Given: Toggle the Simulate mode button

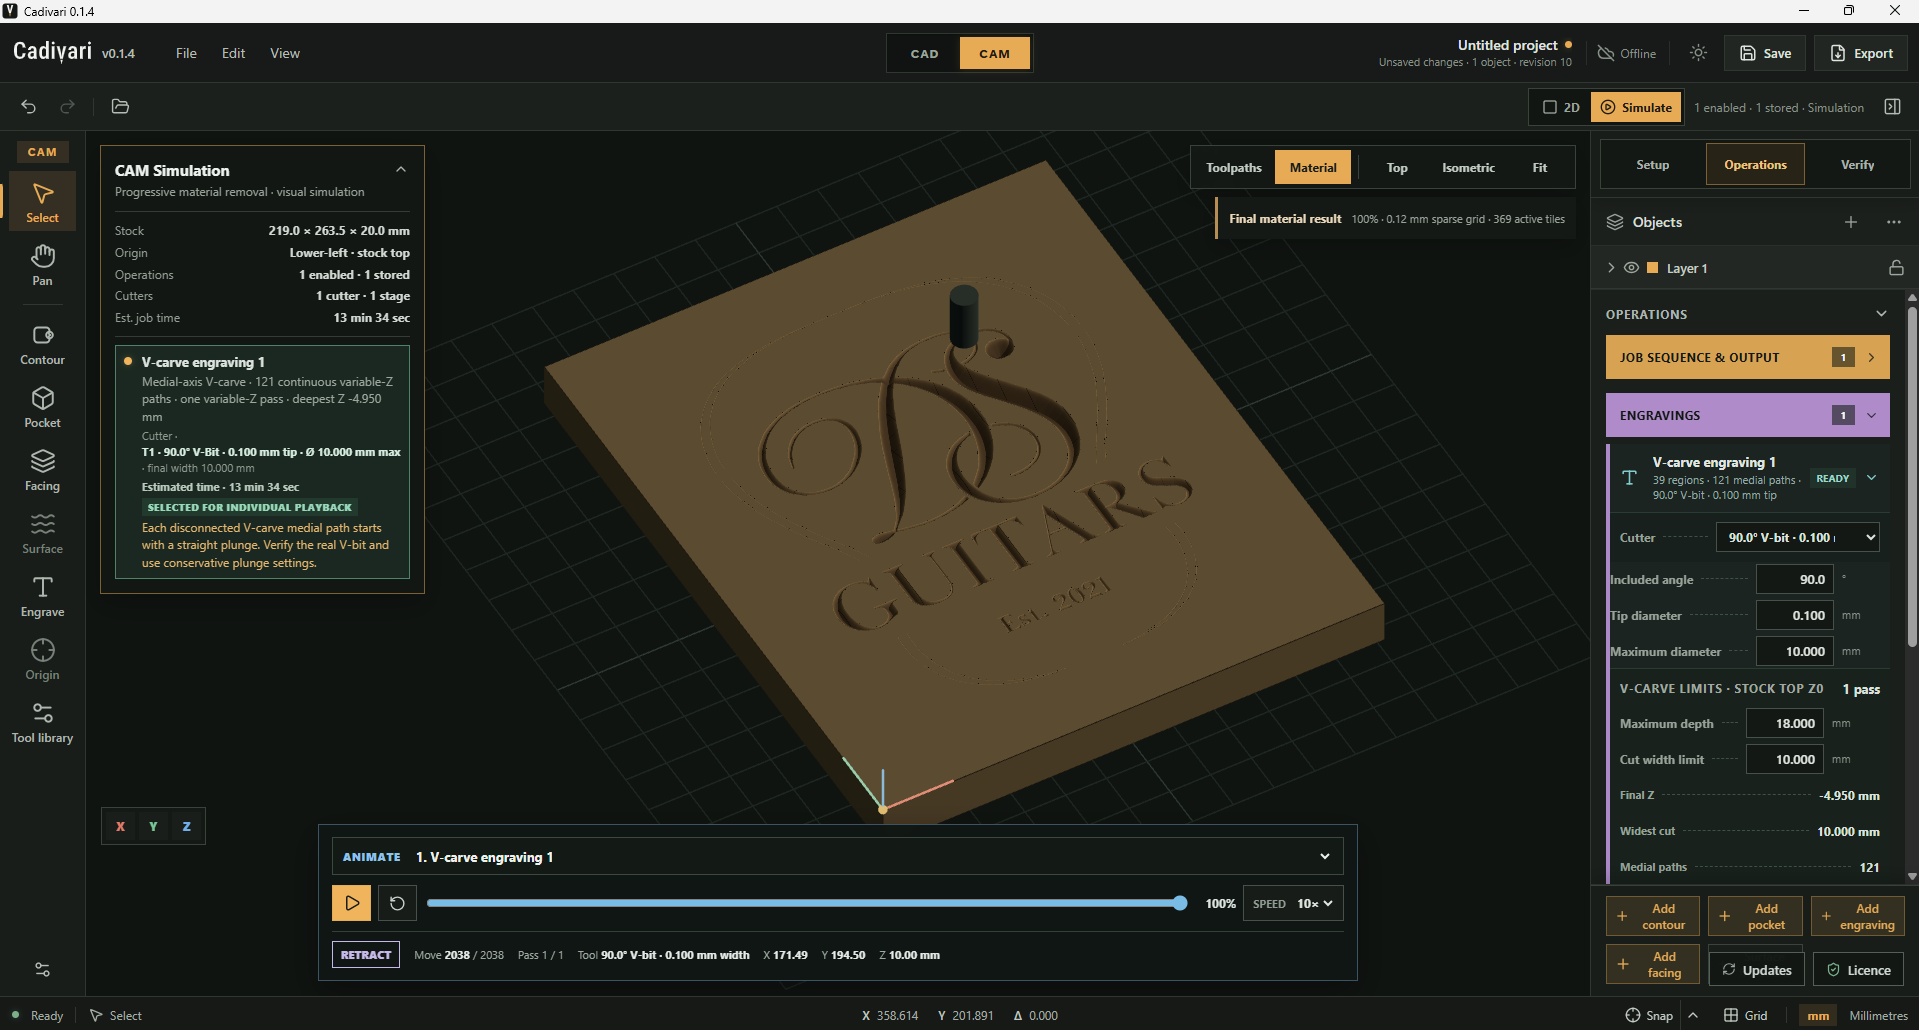Looking at the screenshot, I should click(1636, 107).
